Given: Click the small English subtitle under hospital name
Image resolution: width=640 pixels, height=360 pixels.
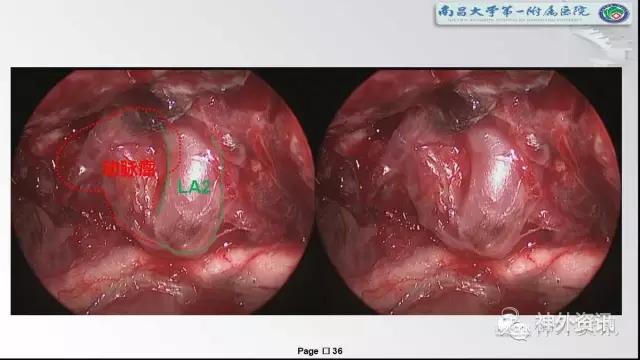Looking at the screenshot, I should 513,20.
